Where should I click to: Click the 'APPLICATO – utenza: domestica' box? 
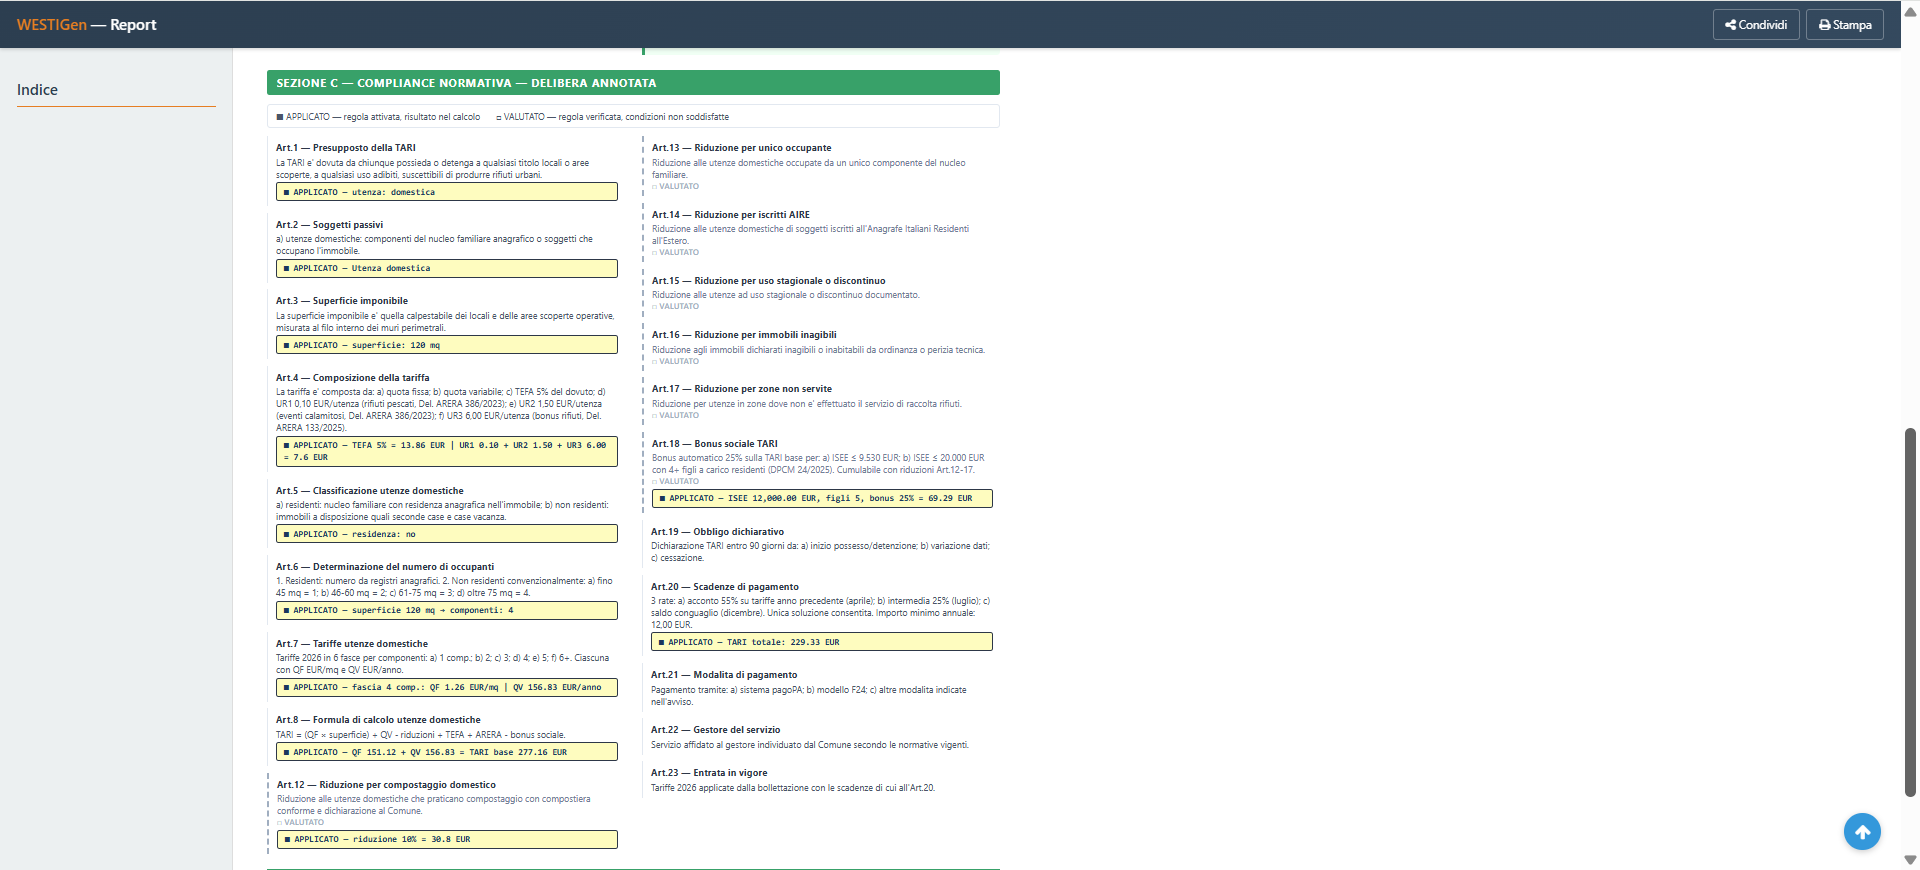pos(447,192)
